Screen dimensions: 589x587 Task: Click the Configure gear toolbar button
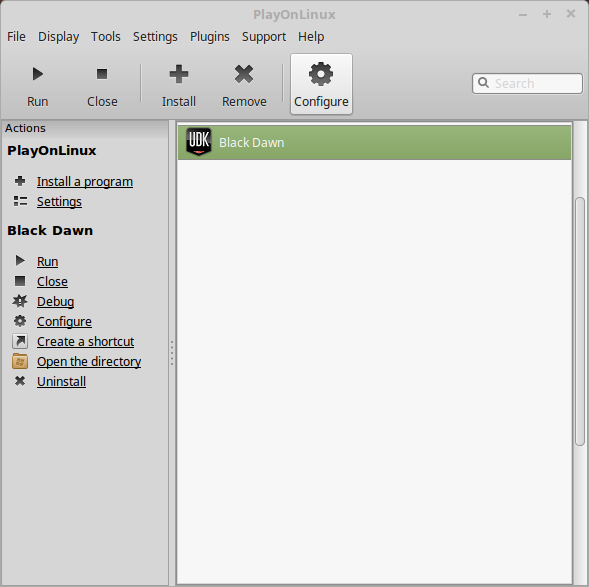click(x=321, y=84)
